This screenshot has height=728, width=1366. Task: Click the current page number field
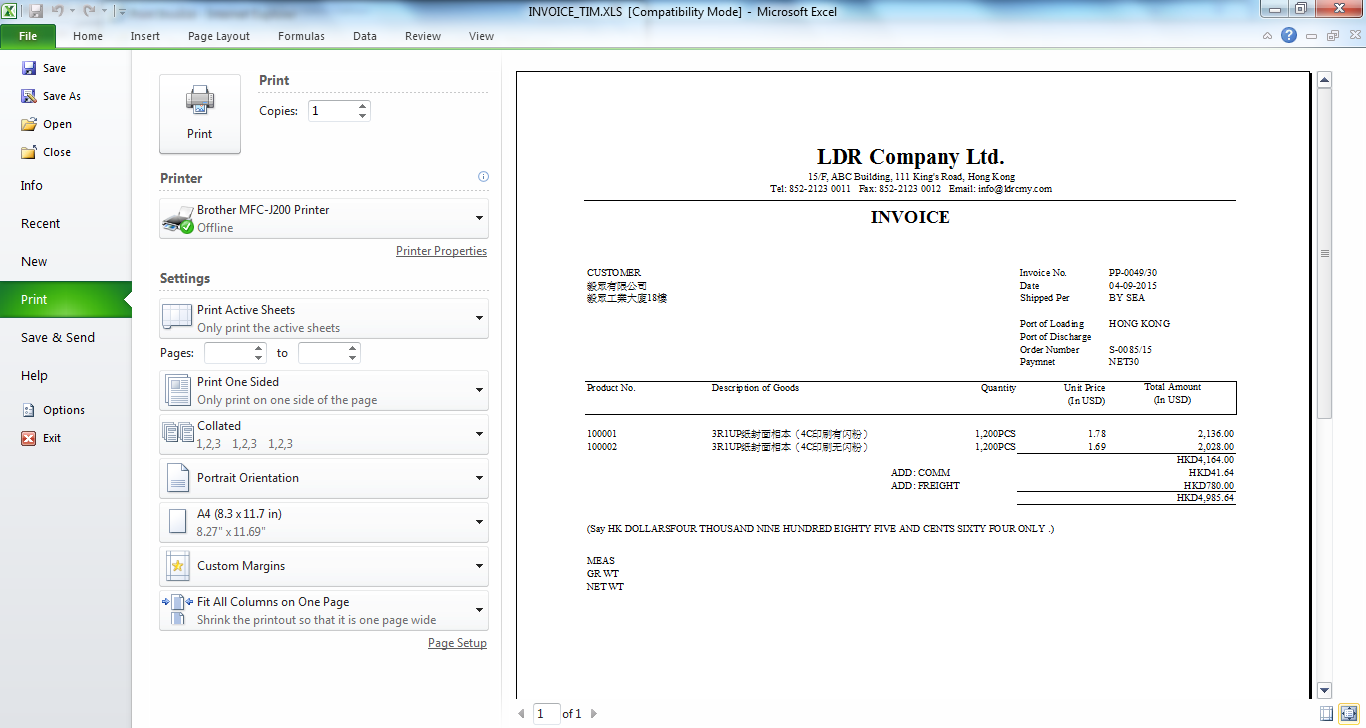click(547, 714)
